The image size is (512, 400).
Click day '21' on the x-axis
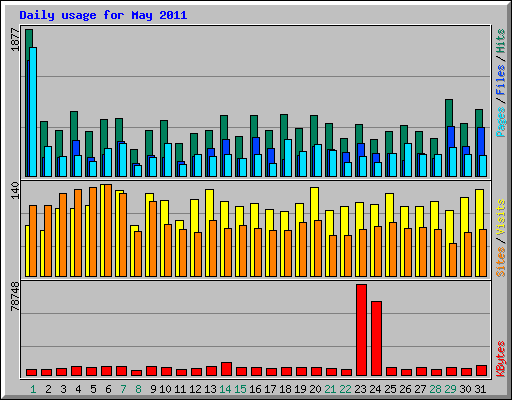click(x=330, y=389)
